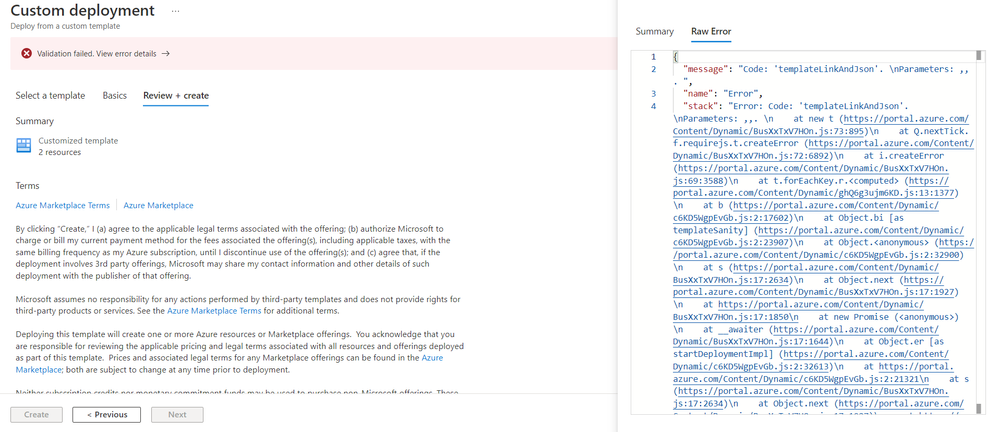The width and height of the screenshot is (999, 432).
Task: Open the Azure Marketplace link under Terms
Action: [159, 205]
